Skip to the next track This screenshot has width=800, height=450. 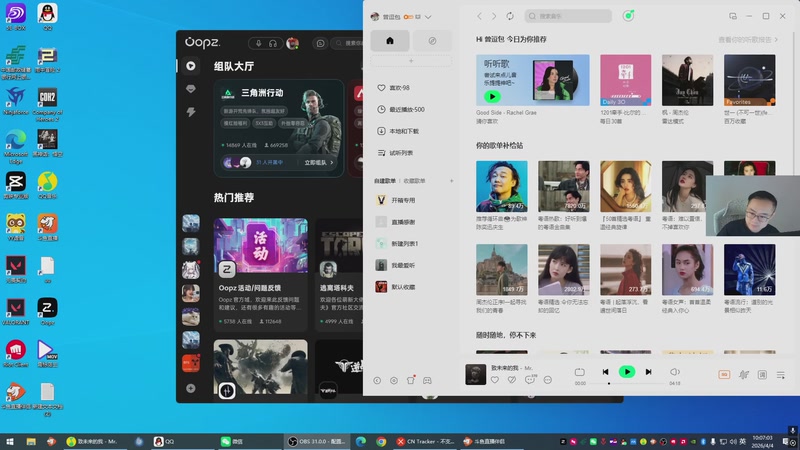(x=648, y=372)
